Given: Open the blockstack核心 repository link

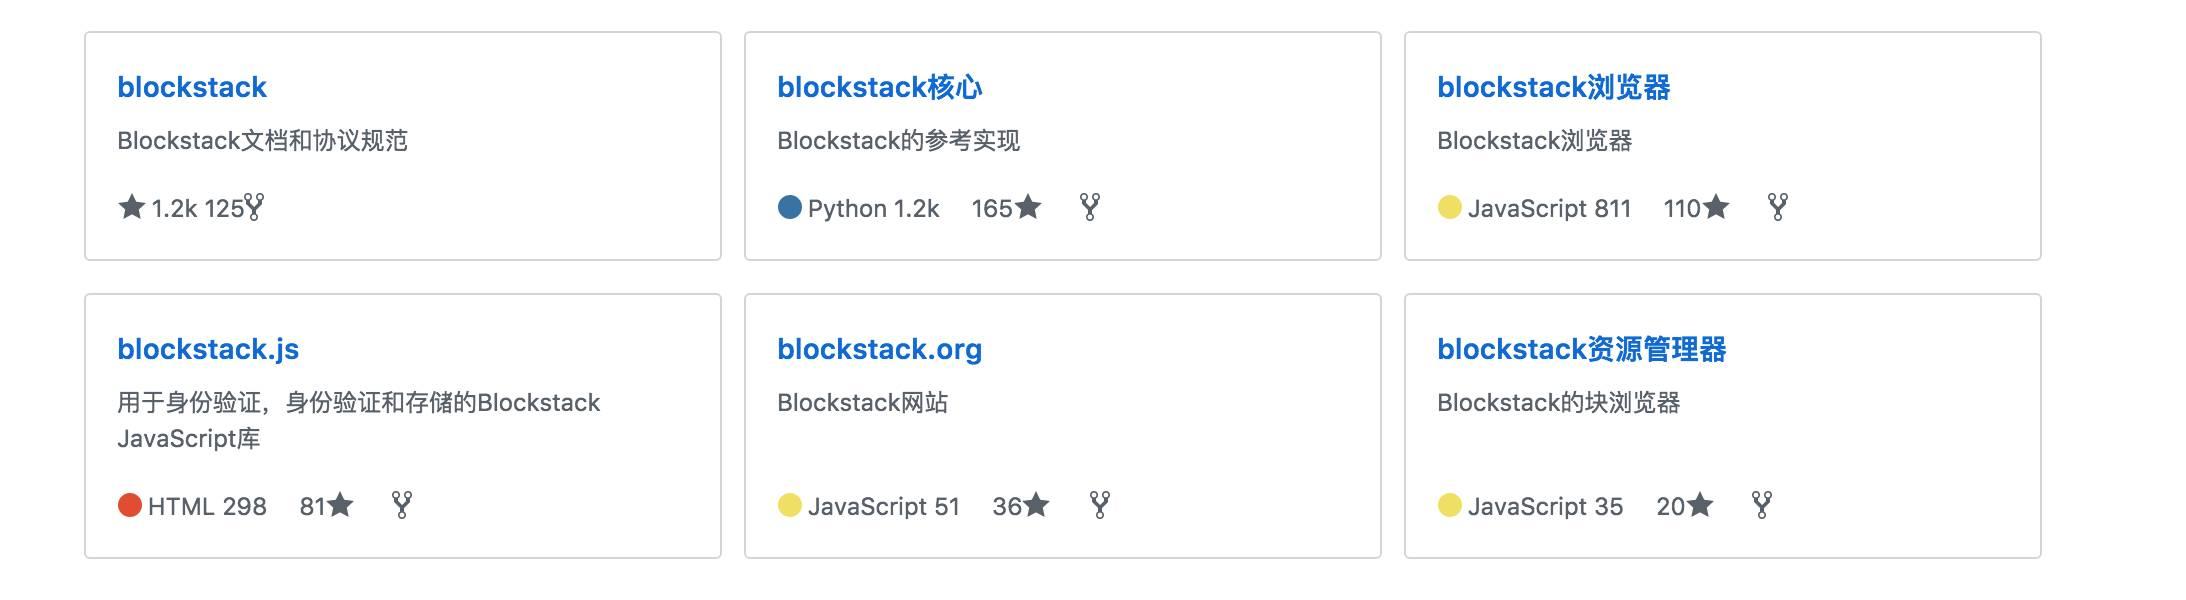Looking at the screenshot, I should [x=880, y=88].
